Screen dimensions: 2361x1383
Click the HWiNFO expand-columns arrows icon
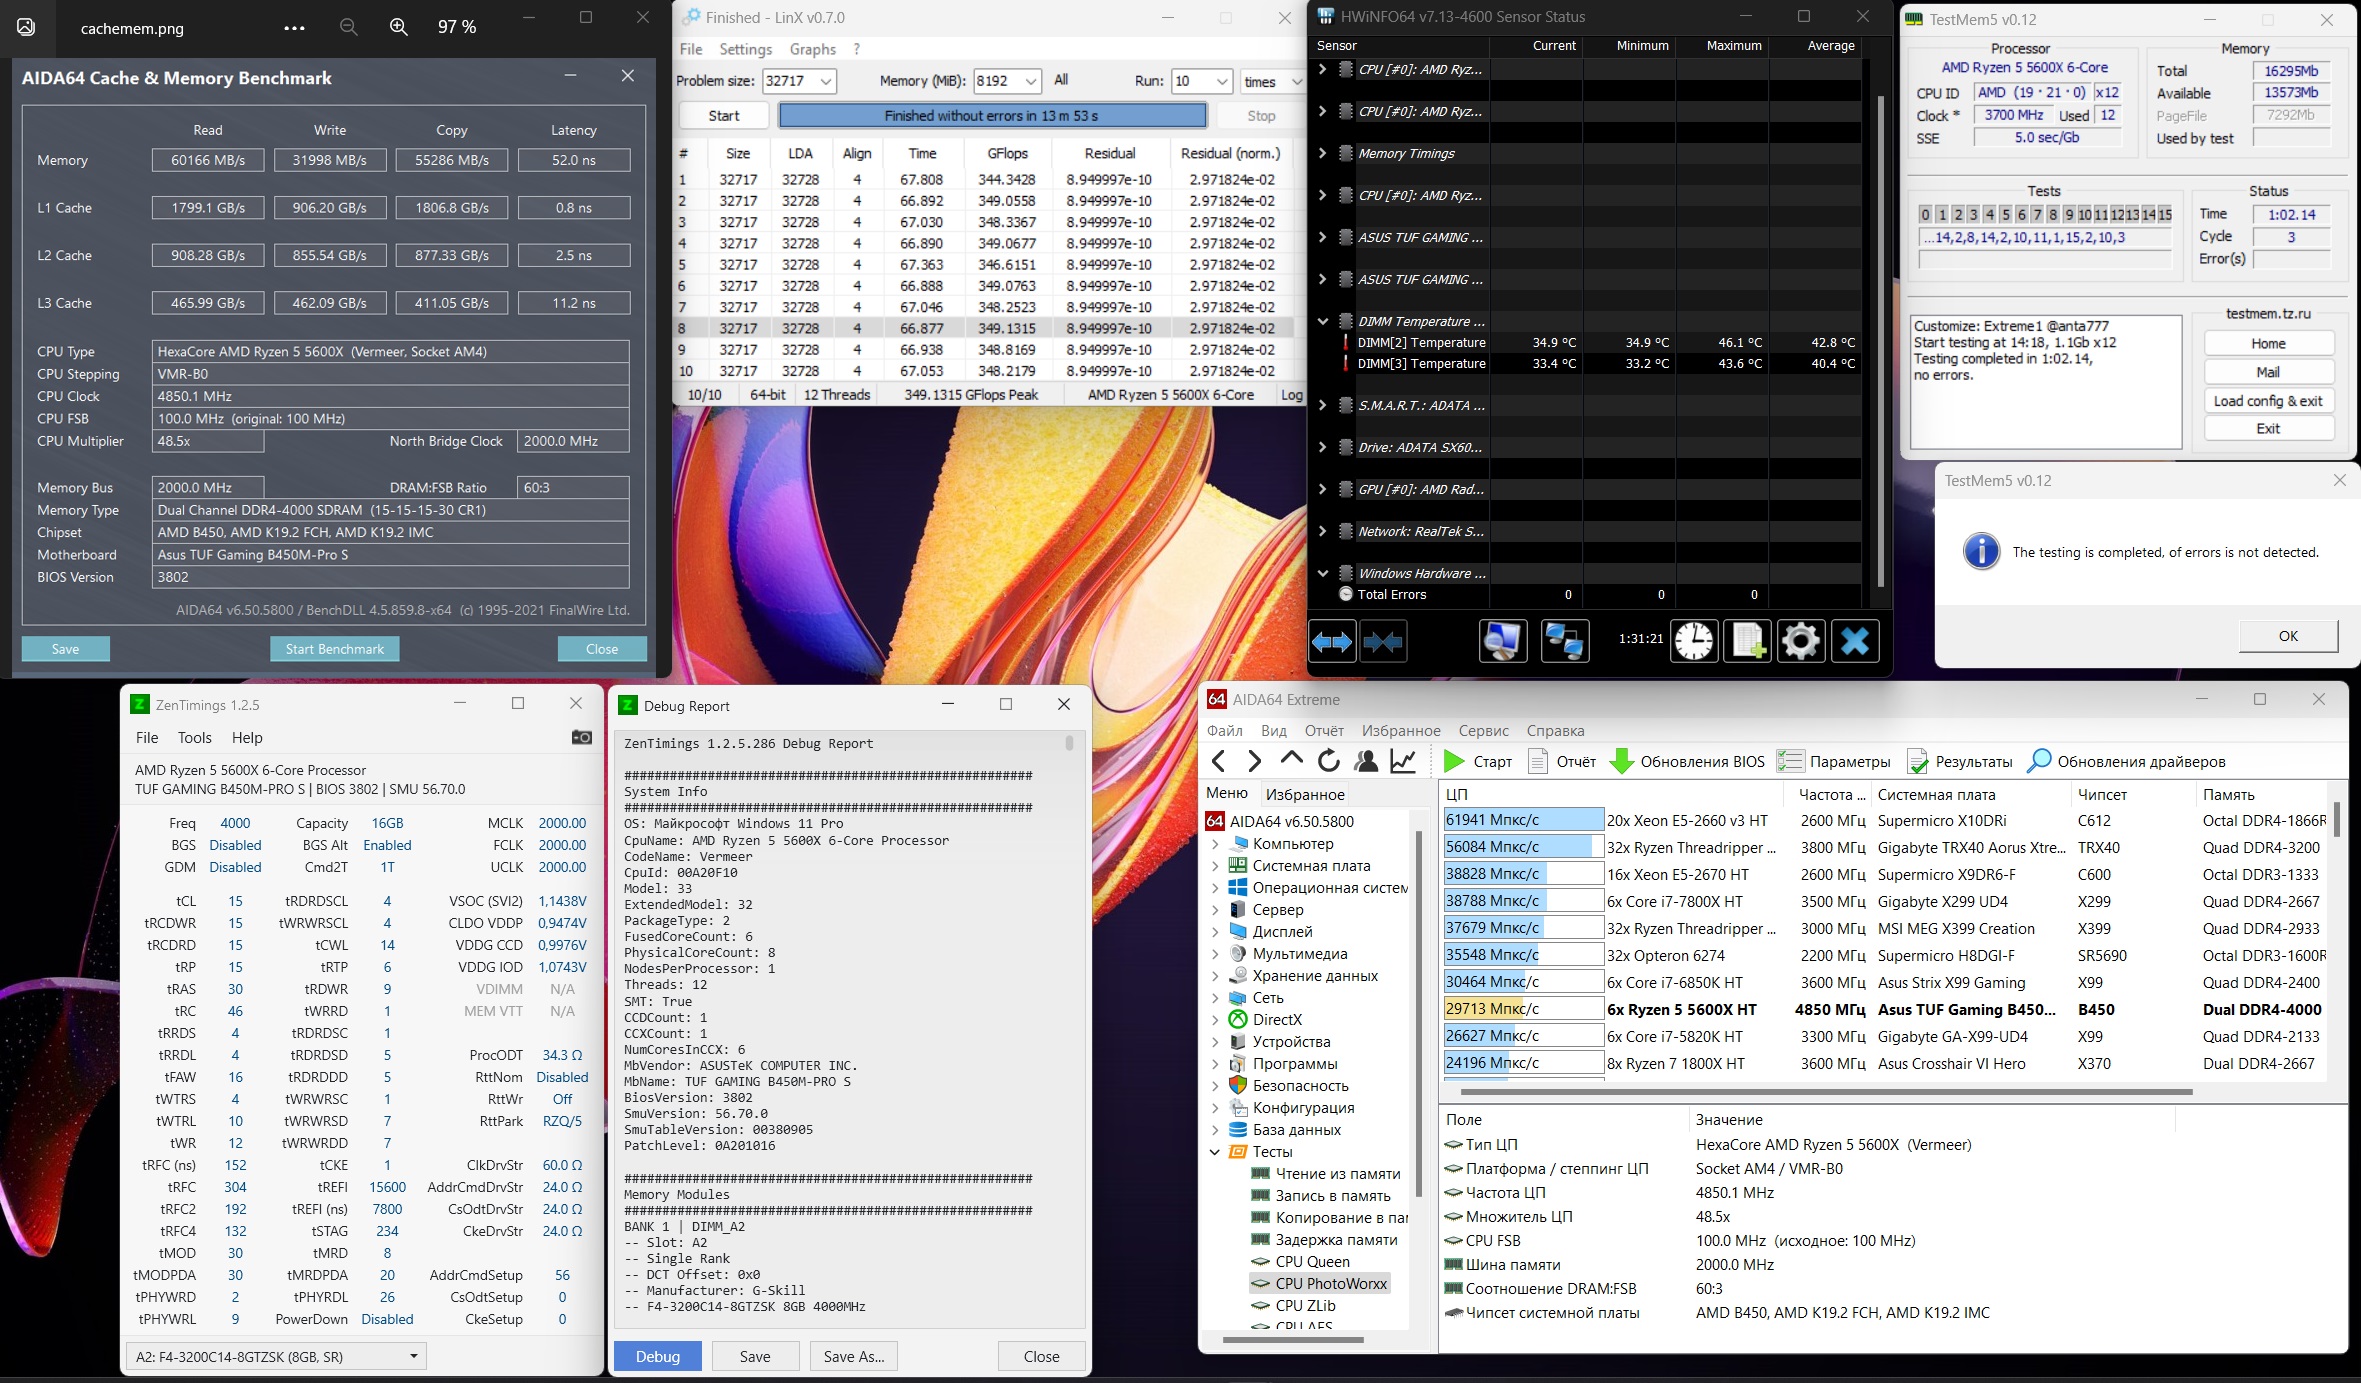pyautogui.click(x=1332, y=641)
